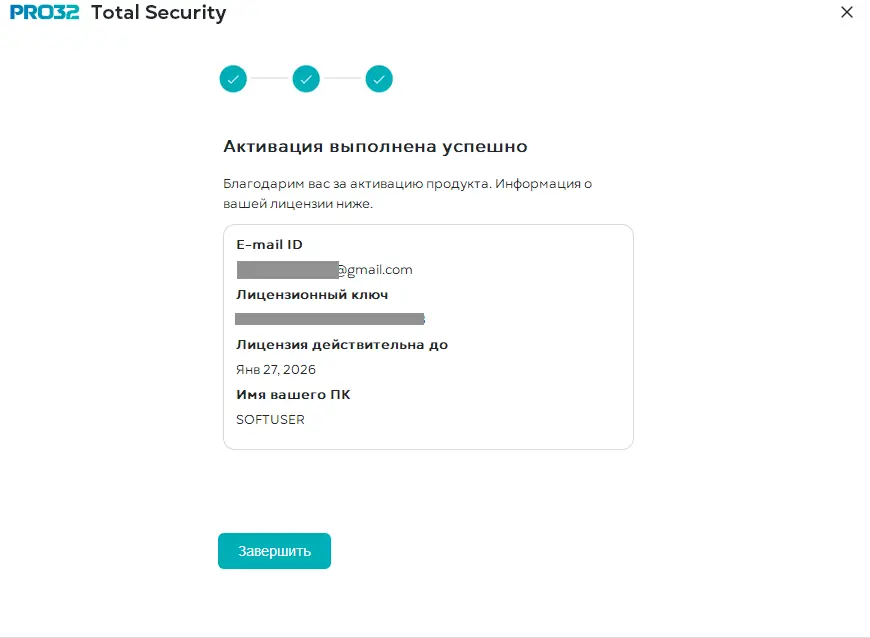Click the third completed step checkmark
Viewport: 870px width, 638px height.
[x=379, y=79]
